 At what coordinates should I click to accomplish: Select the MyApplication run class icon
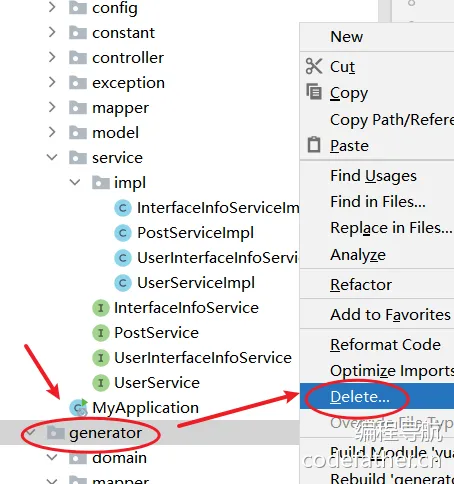[x=79, y=408]
